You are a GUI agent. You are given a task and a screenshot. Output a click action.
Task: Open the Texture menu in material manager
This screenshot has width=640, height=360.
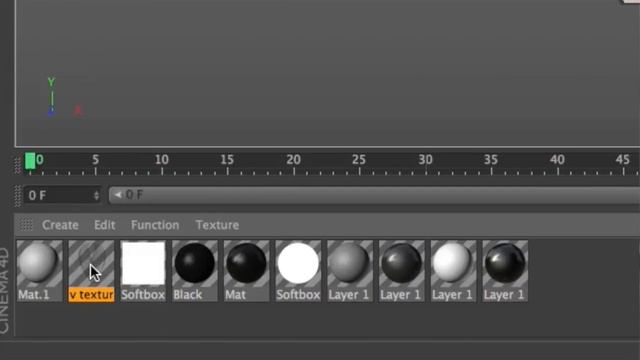click(217, 225)
